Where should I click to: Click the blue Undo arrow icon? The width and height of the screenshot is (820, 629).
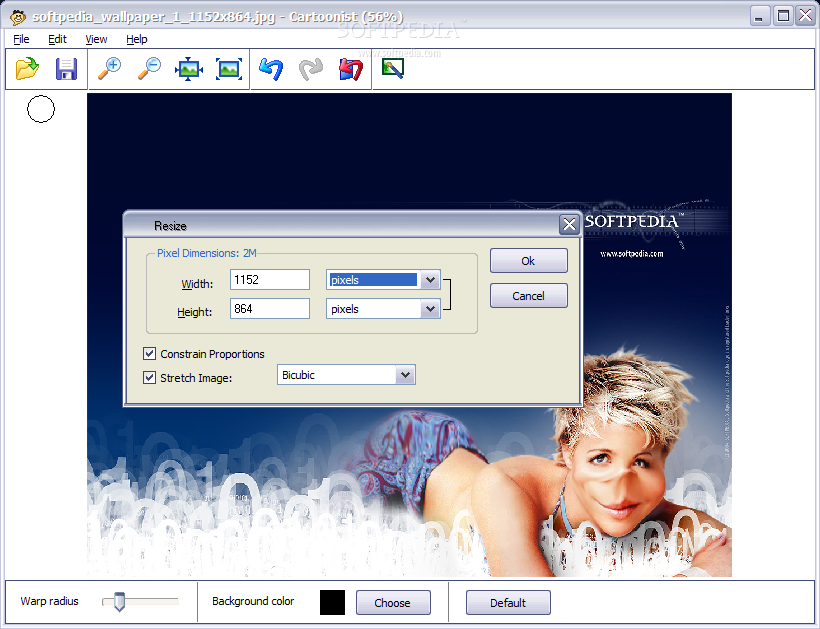[271, 68]
